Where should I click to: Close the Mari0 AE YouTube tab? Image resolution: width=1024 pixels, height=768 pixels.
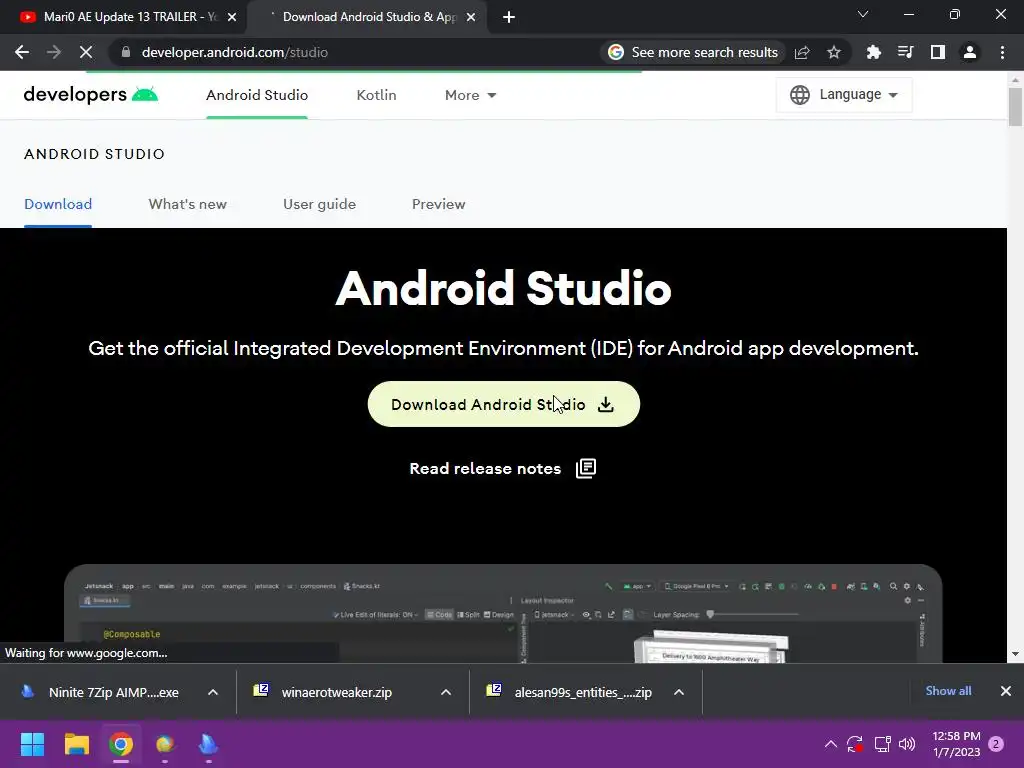[232, 17]
